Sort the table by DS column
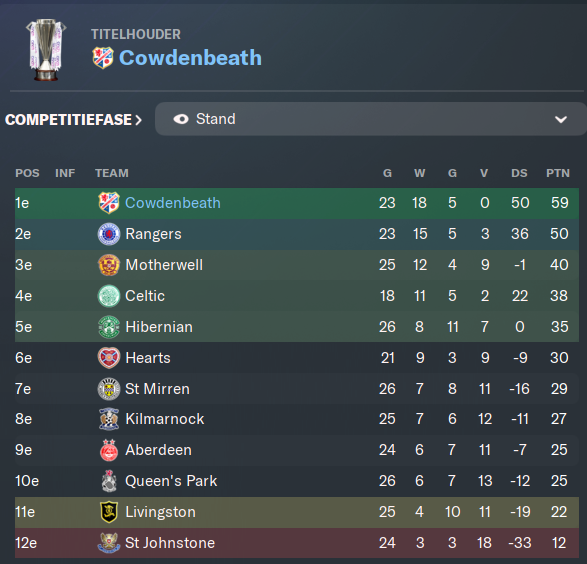The image size is (587, 564). (519, 173)
